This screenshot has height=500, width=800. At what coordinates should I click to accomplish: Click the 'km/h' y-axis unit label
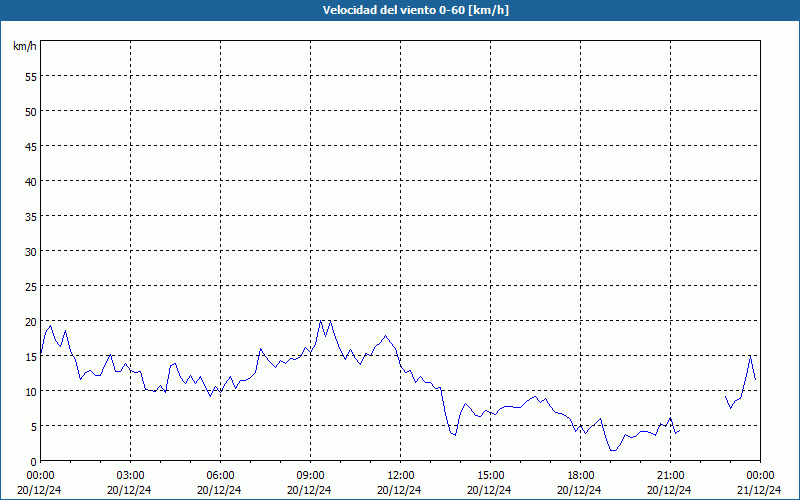tap(24, 47)
